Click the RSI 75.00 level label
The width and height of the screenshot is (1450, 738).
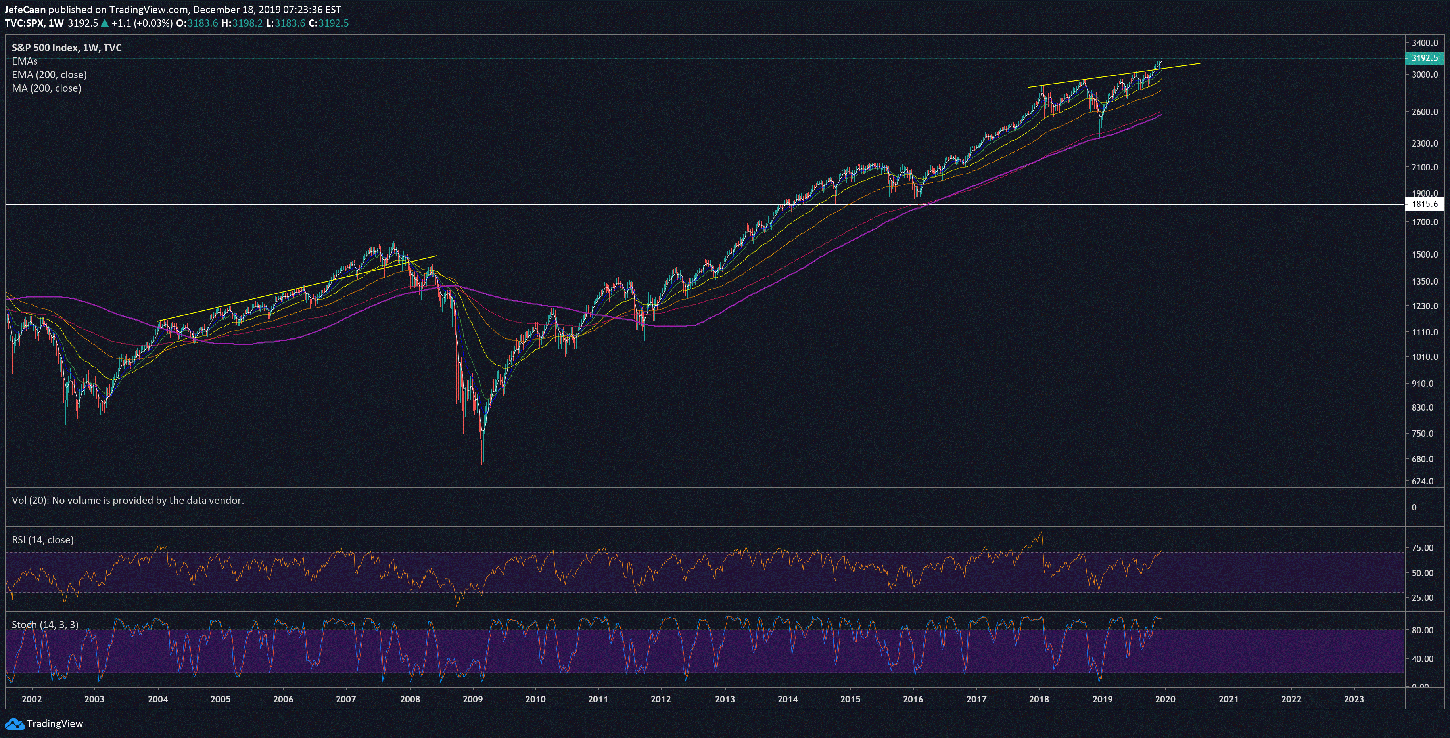pos(1424,548)
